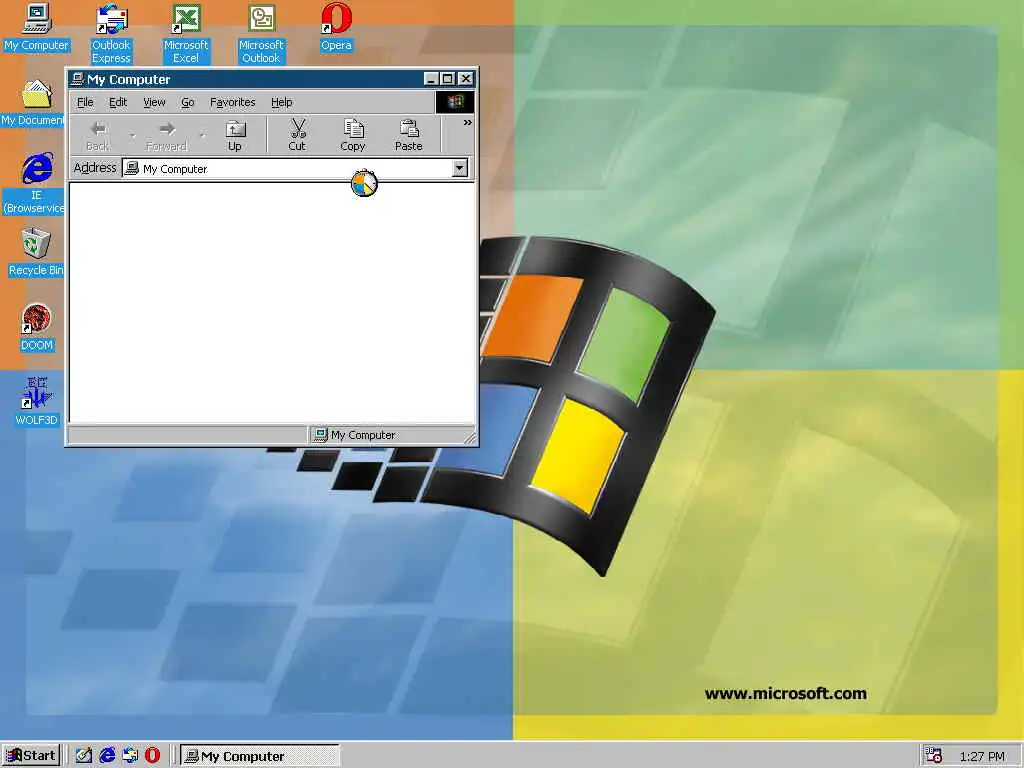The width and height of the screenshot is (1024, 768).
Task: Click the Show Desktop quick launch icon
Action: (84, 756)
